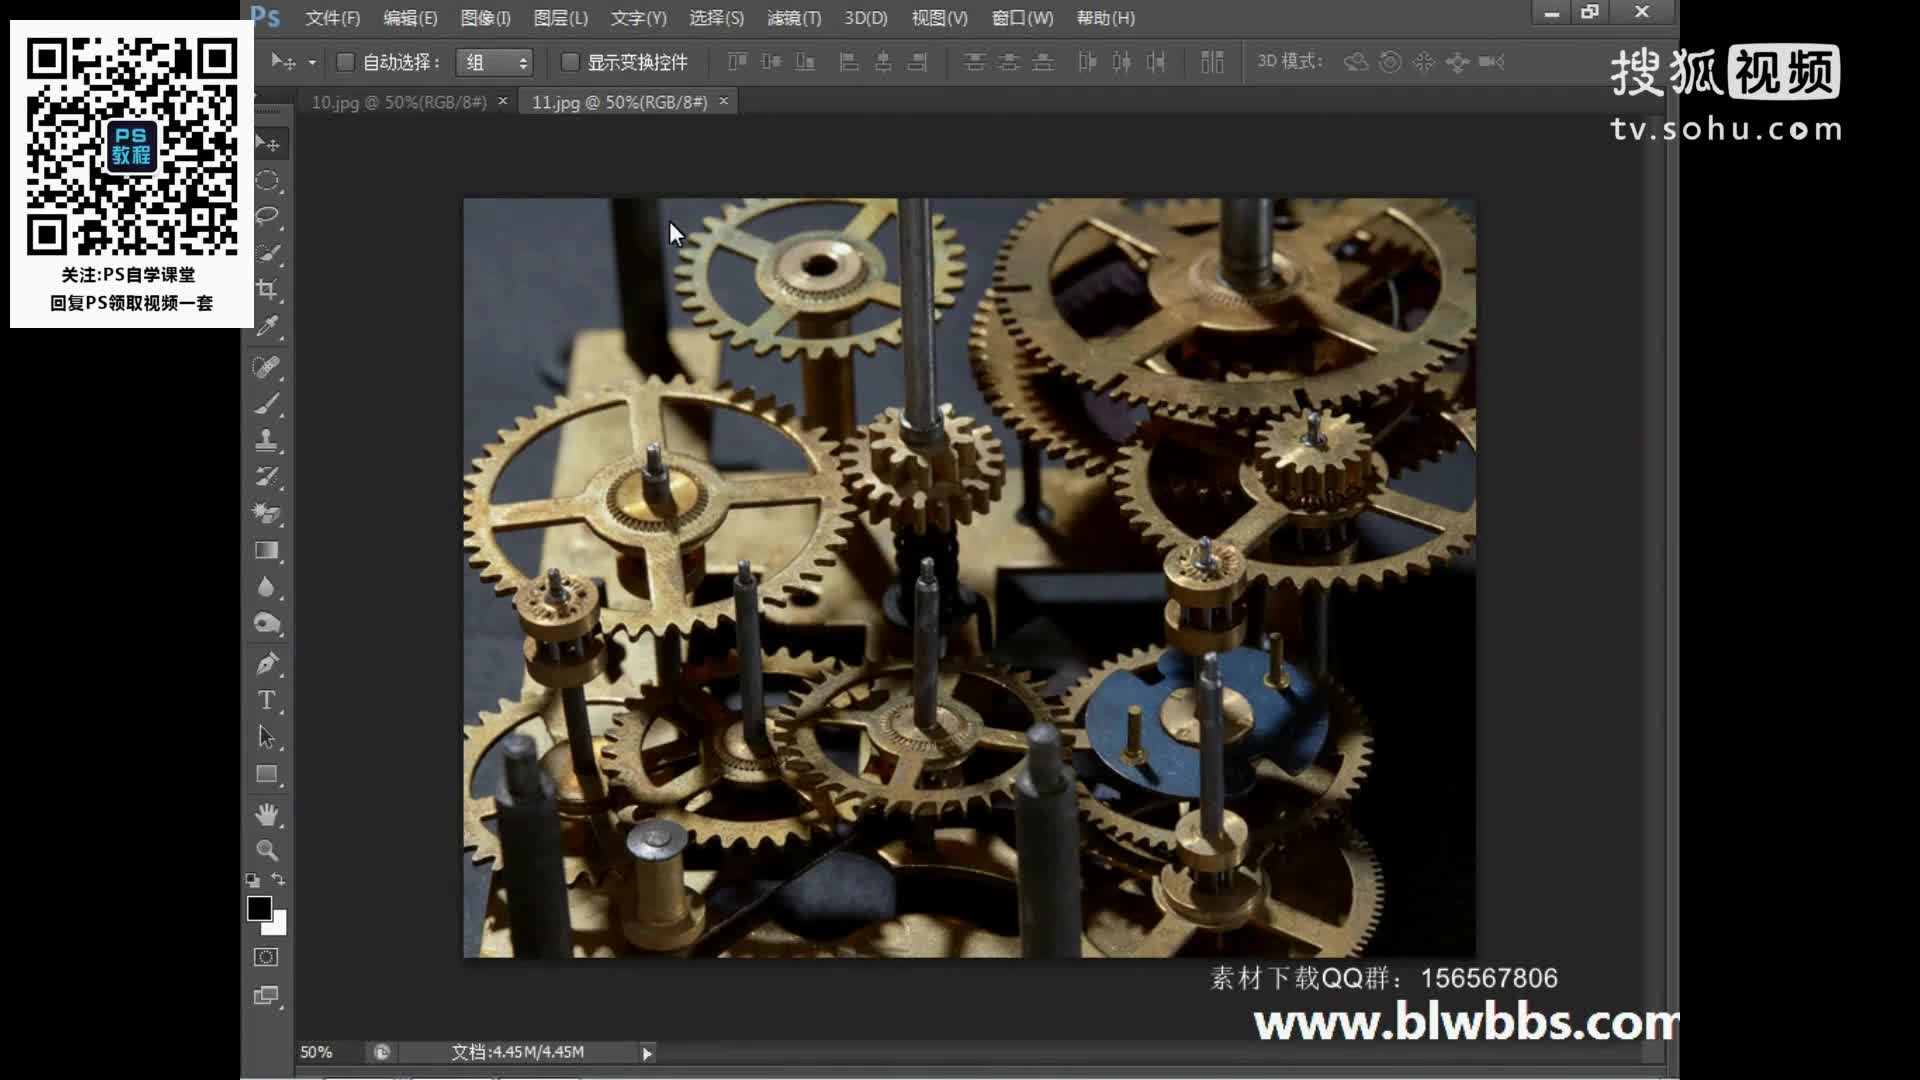The image size is (1920, 1080).
Task: Click the Brush tool
Action: pyautogui.click(x=266, y=405)
